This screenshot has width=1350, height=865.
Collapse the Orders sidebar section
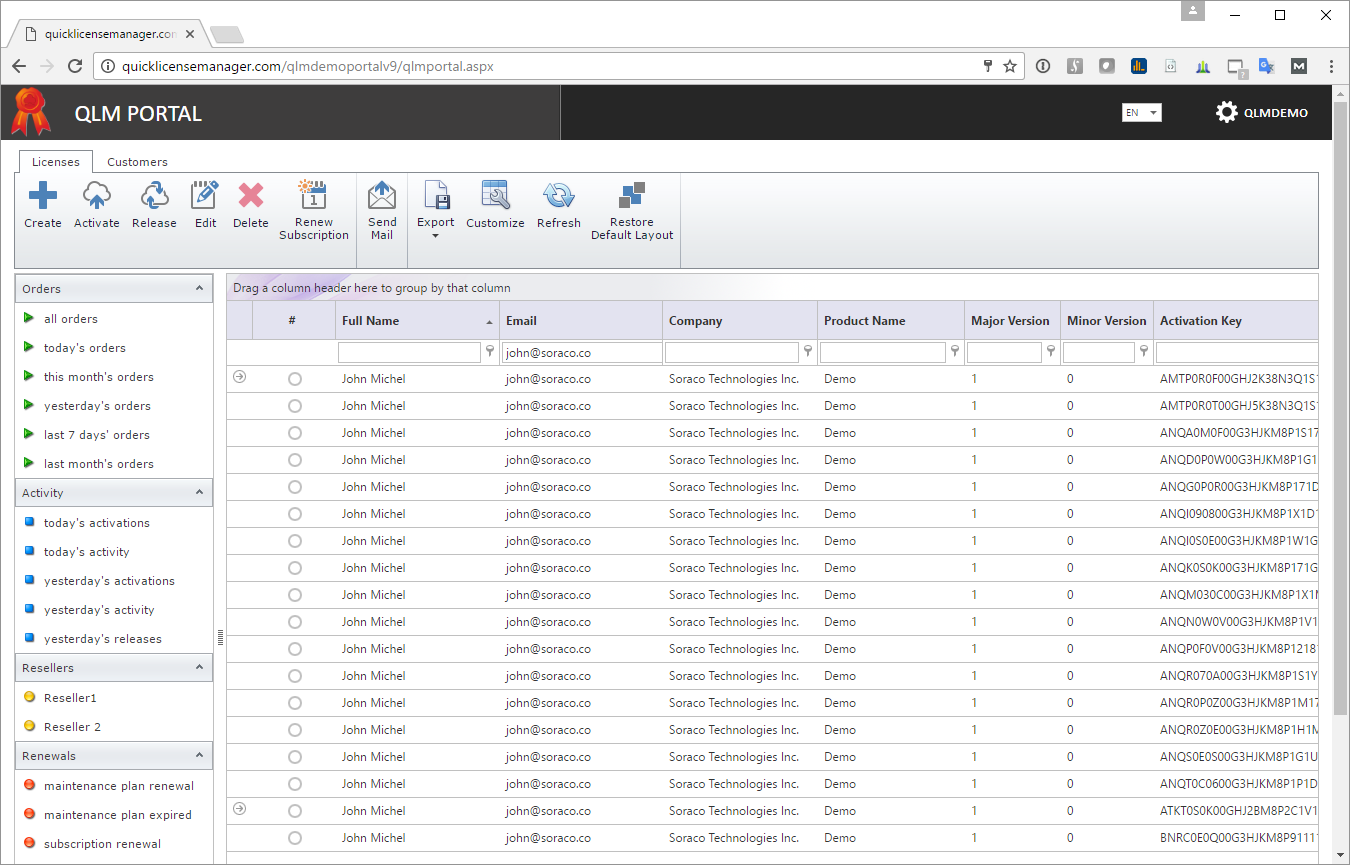[199, 288]
